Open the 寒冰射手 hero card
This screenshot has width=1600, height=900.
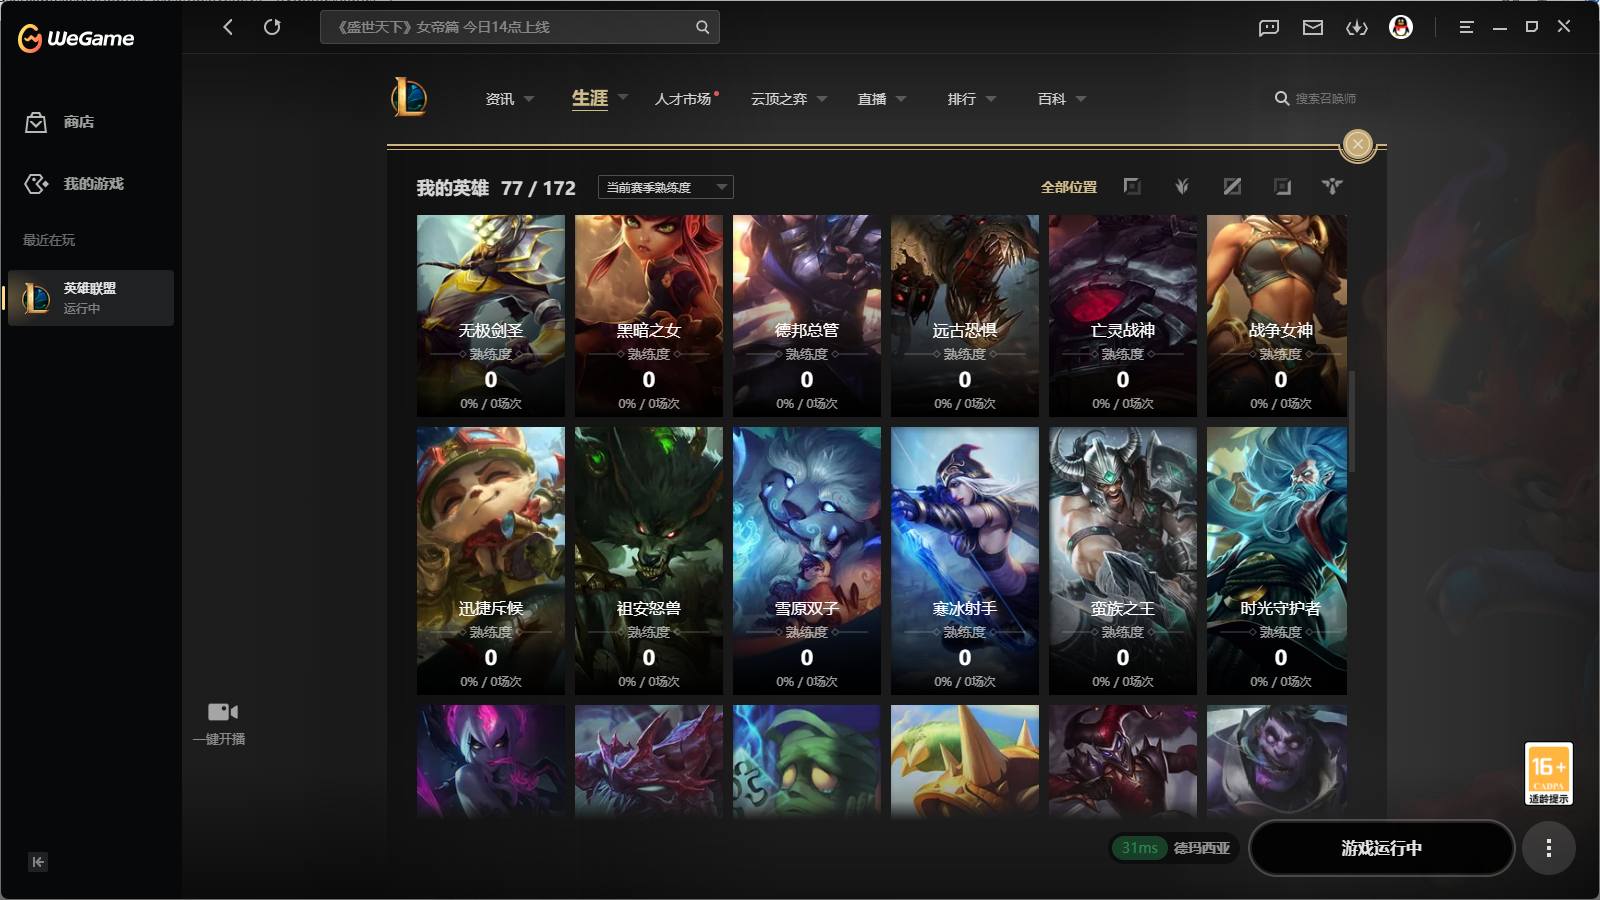pyautogui.click(x=965, y=561)
